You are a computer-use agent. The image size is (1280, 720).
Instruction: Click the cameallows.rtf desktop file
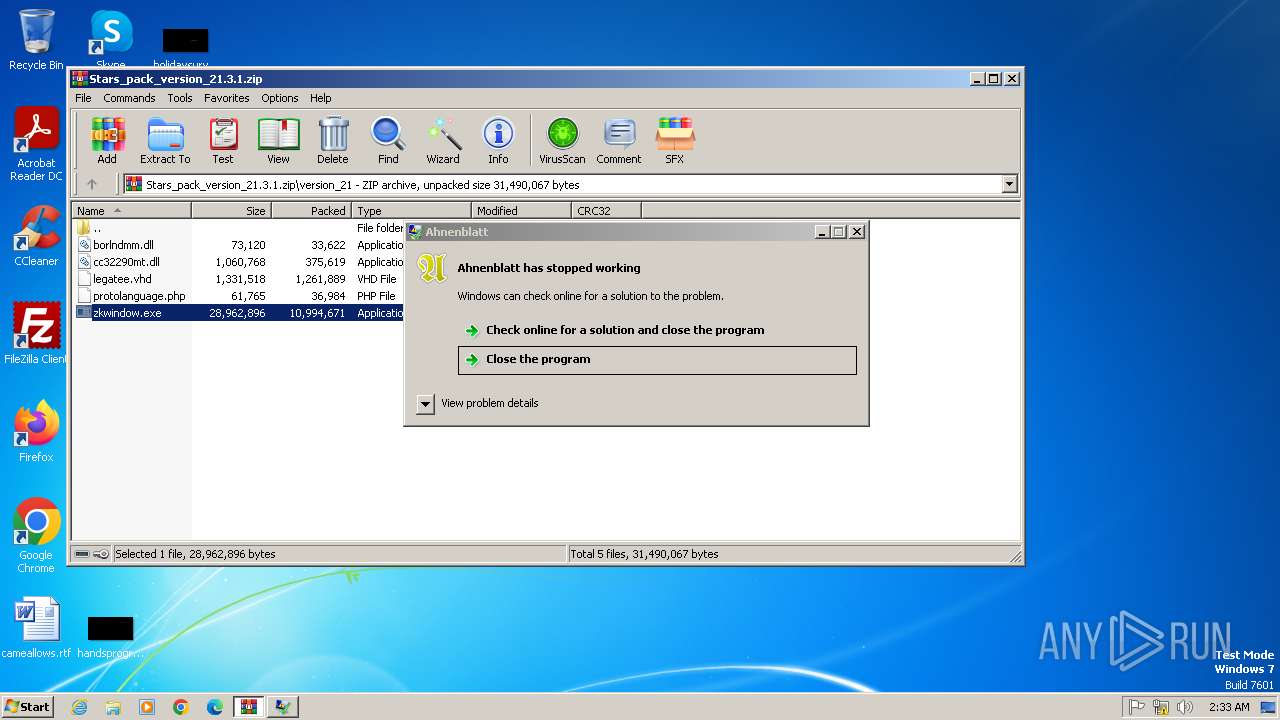36,629
